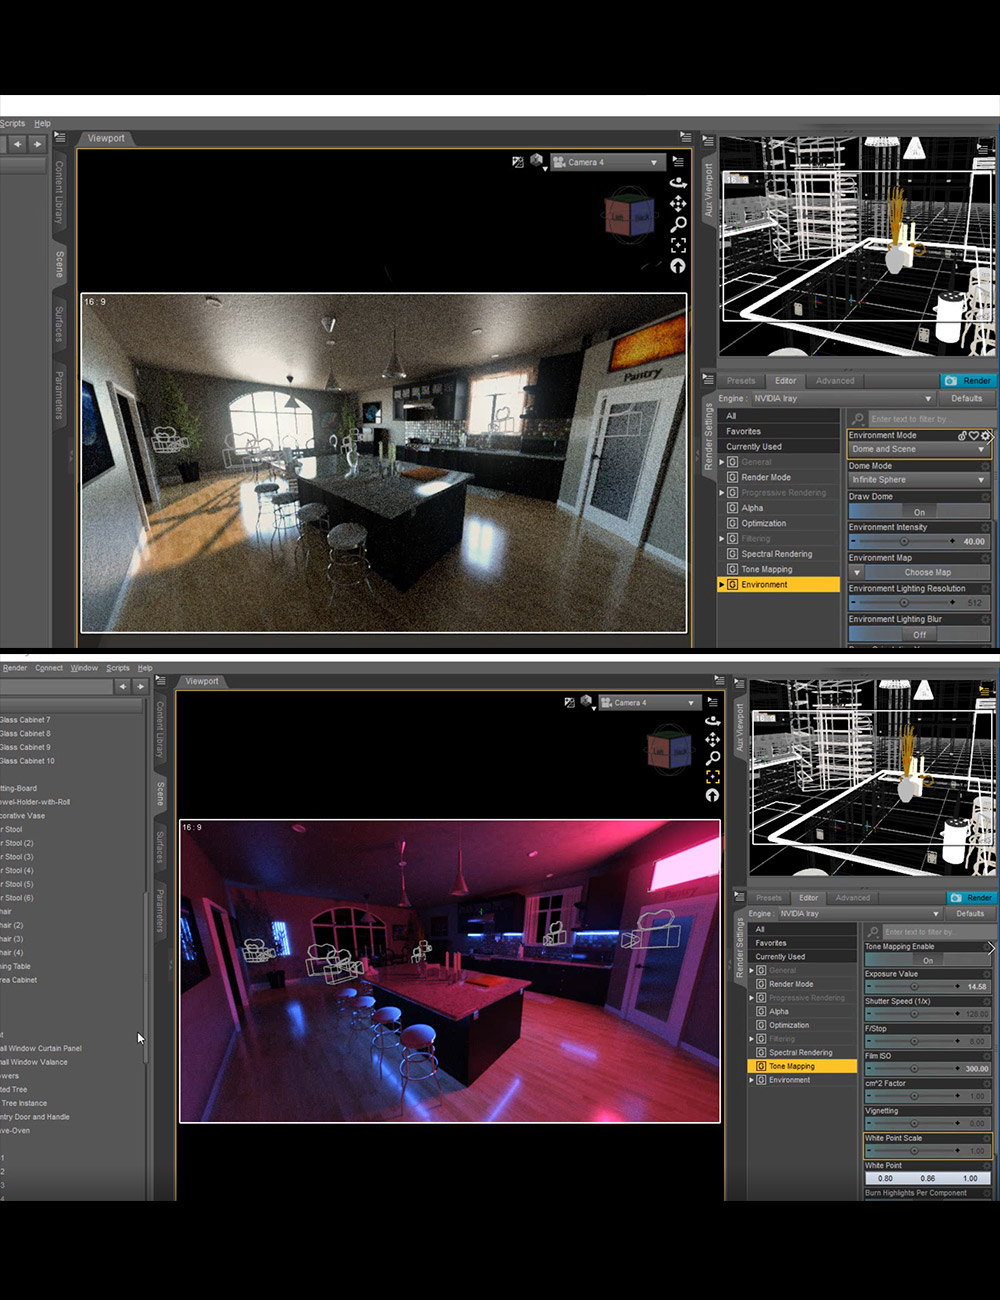Click the orbit camera icon in top screenshot viewport
The height and width of the screenshot is (1300, 1000).
pos(678,183)
